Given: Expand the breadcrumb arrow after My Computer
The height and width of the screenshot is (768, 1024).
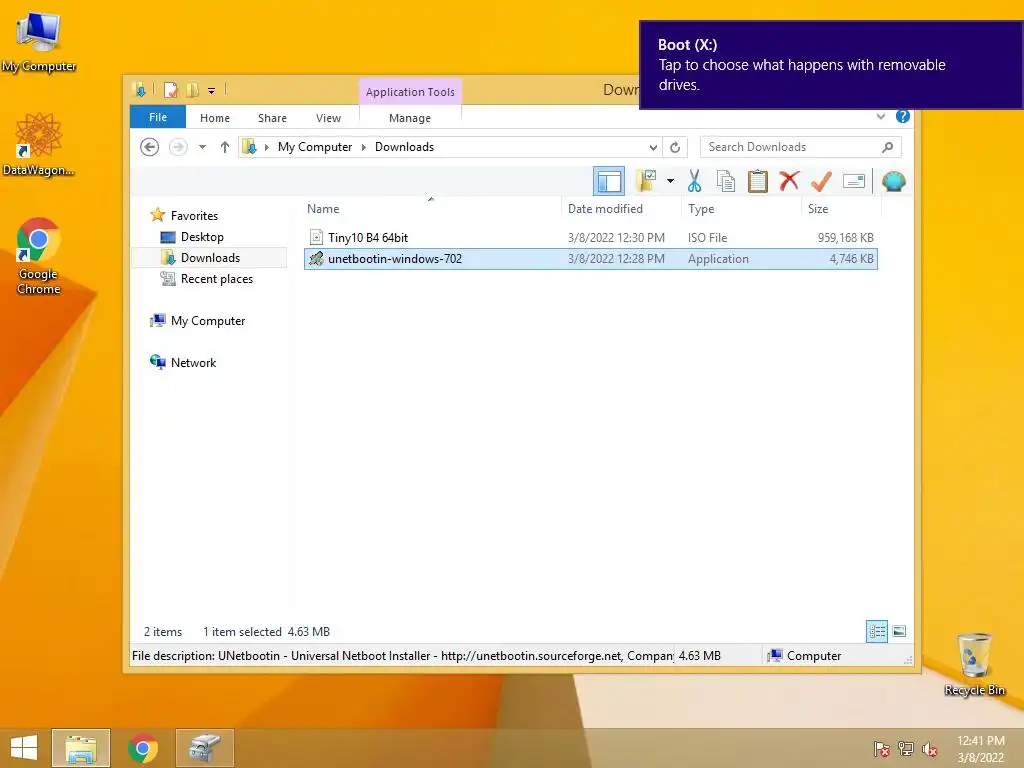Looking at the screenshot, I should [x=364, y=148].
